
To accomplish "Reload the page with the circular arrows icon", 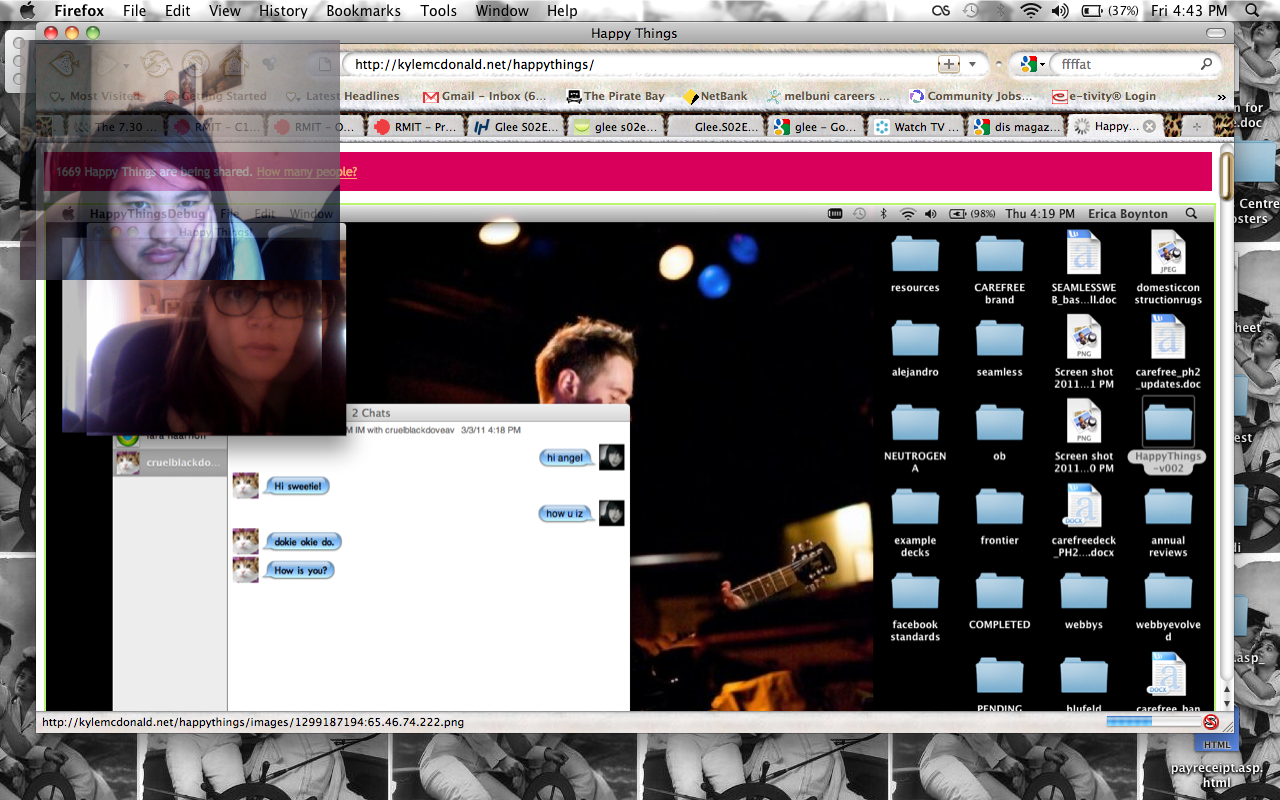I will 155,65.
